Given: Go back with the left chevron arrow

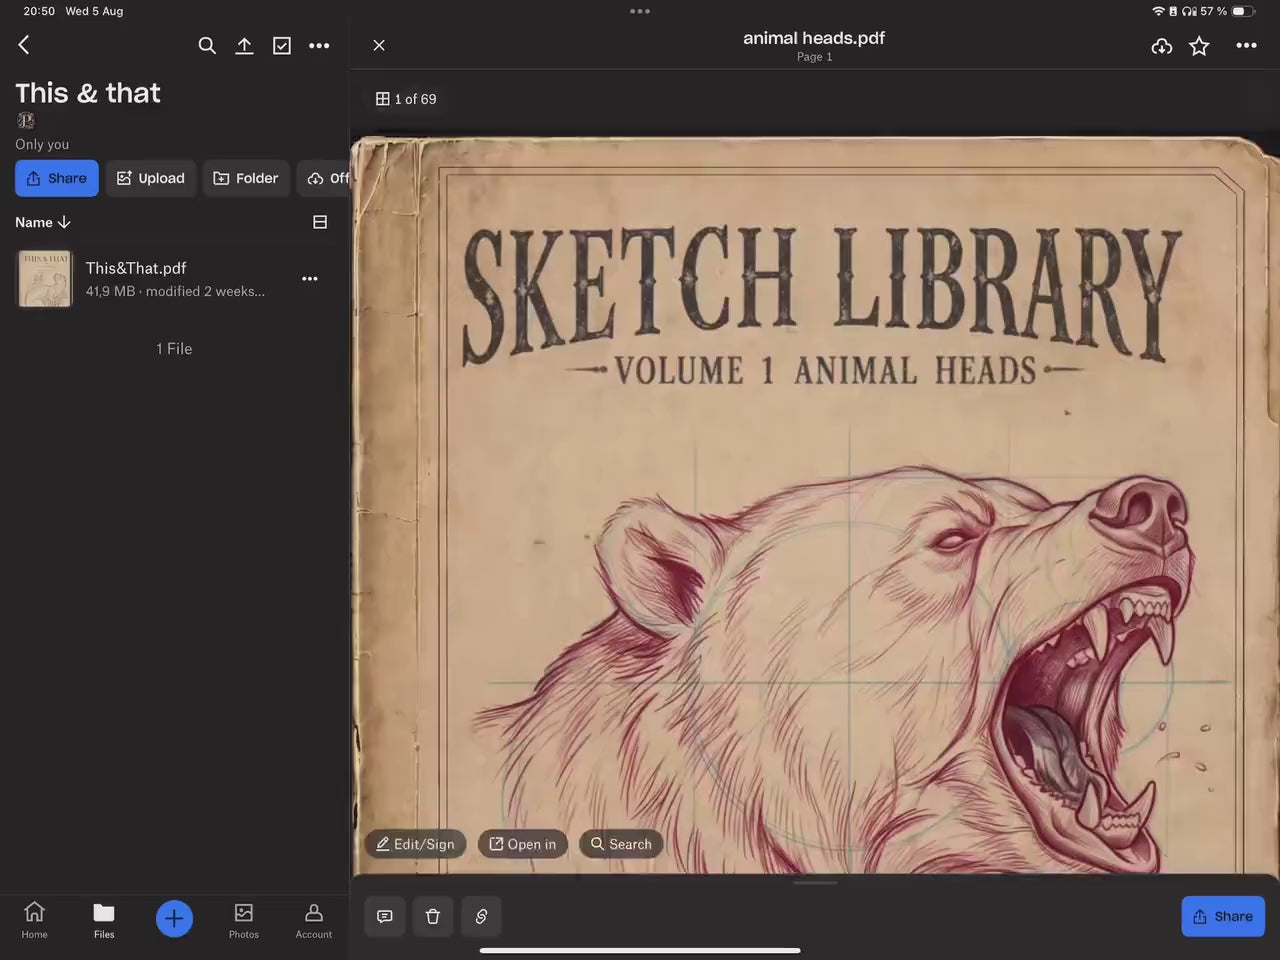Looking at the screenshot, I should click(x=24, y=45).
